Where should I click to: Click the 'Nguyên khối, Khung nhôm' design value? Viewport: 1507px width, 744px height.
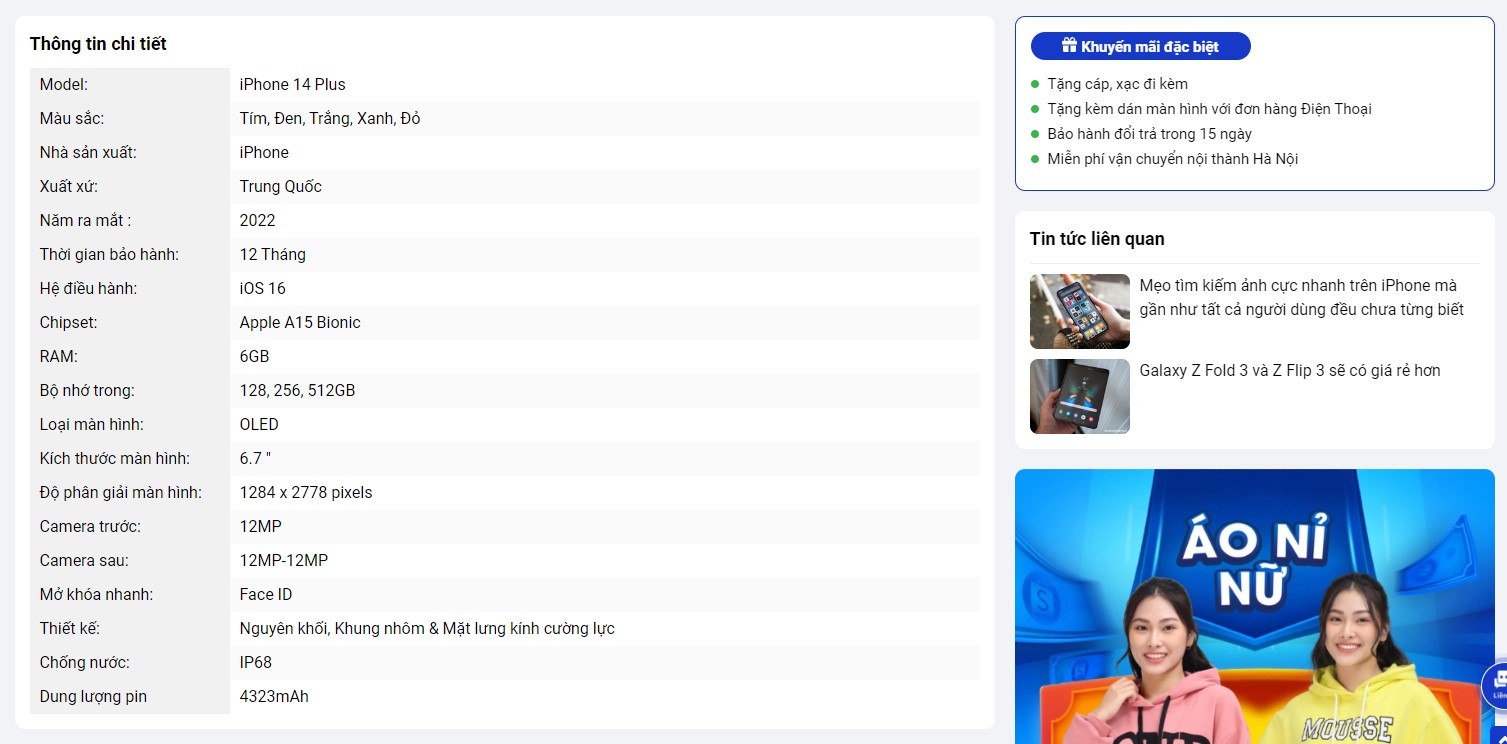427,629
